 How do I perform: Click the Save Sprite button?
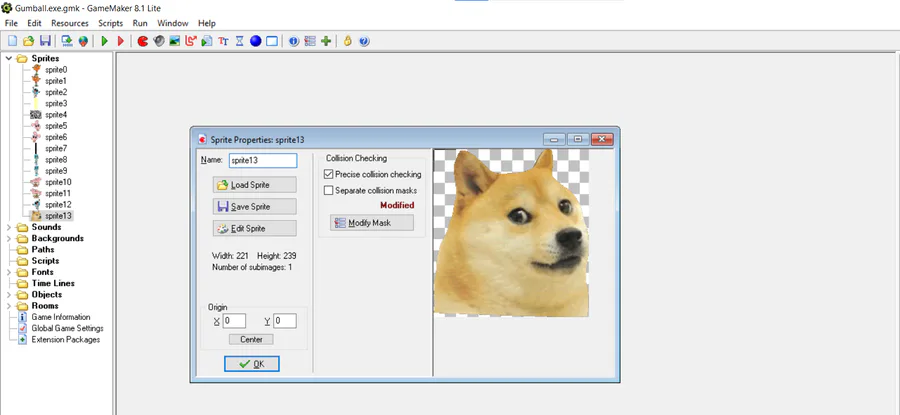click(x=254, y=207)
